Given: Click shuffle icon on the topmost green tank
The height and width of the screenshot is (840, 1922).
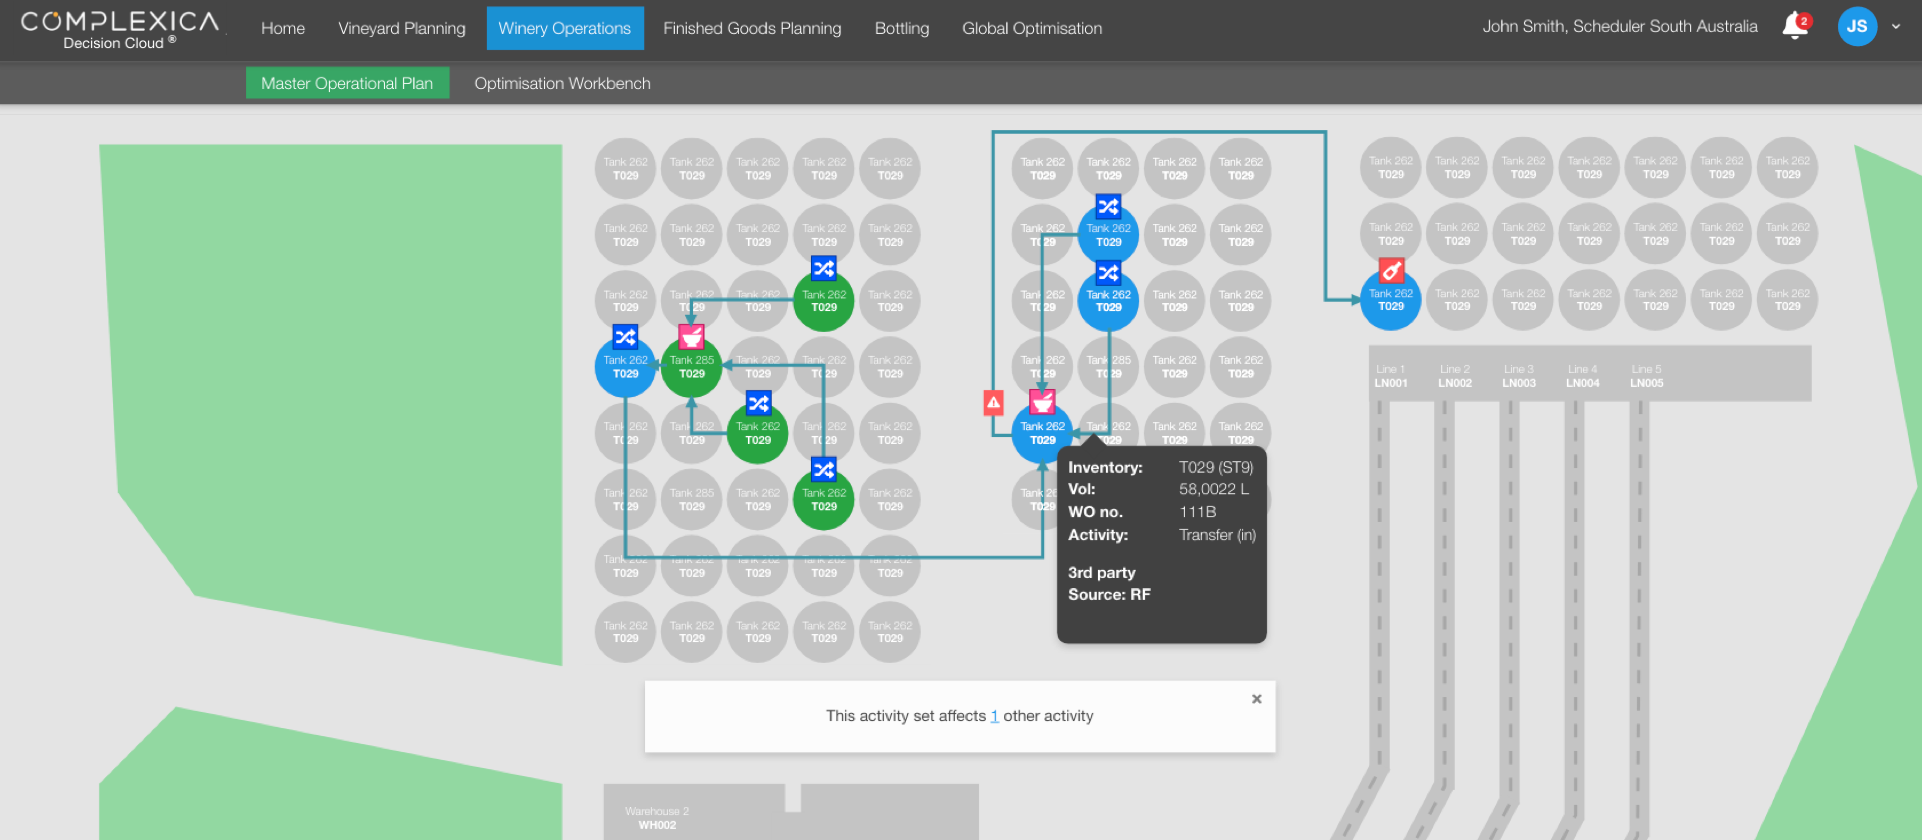Looking at the screenshot, I should (824, 269).
